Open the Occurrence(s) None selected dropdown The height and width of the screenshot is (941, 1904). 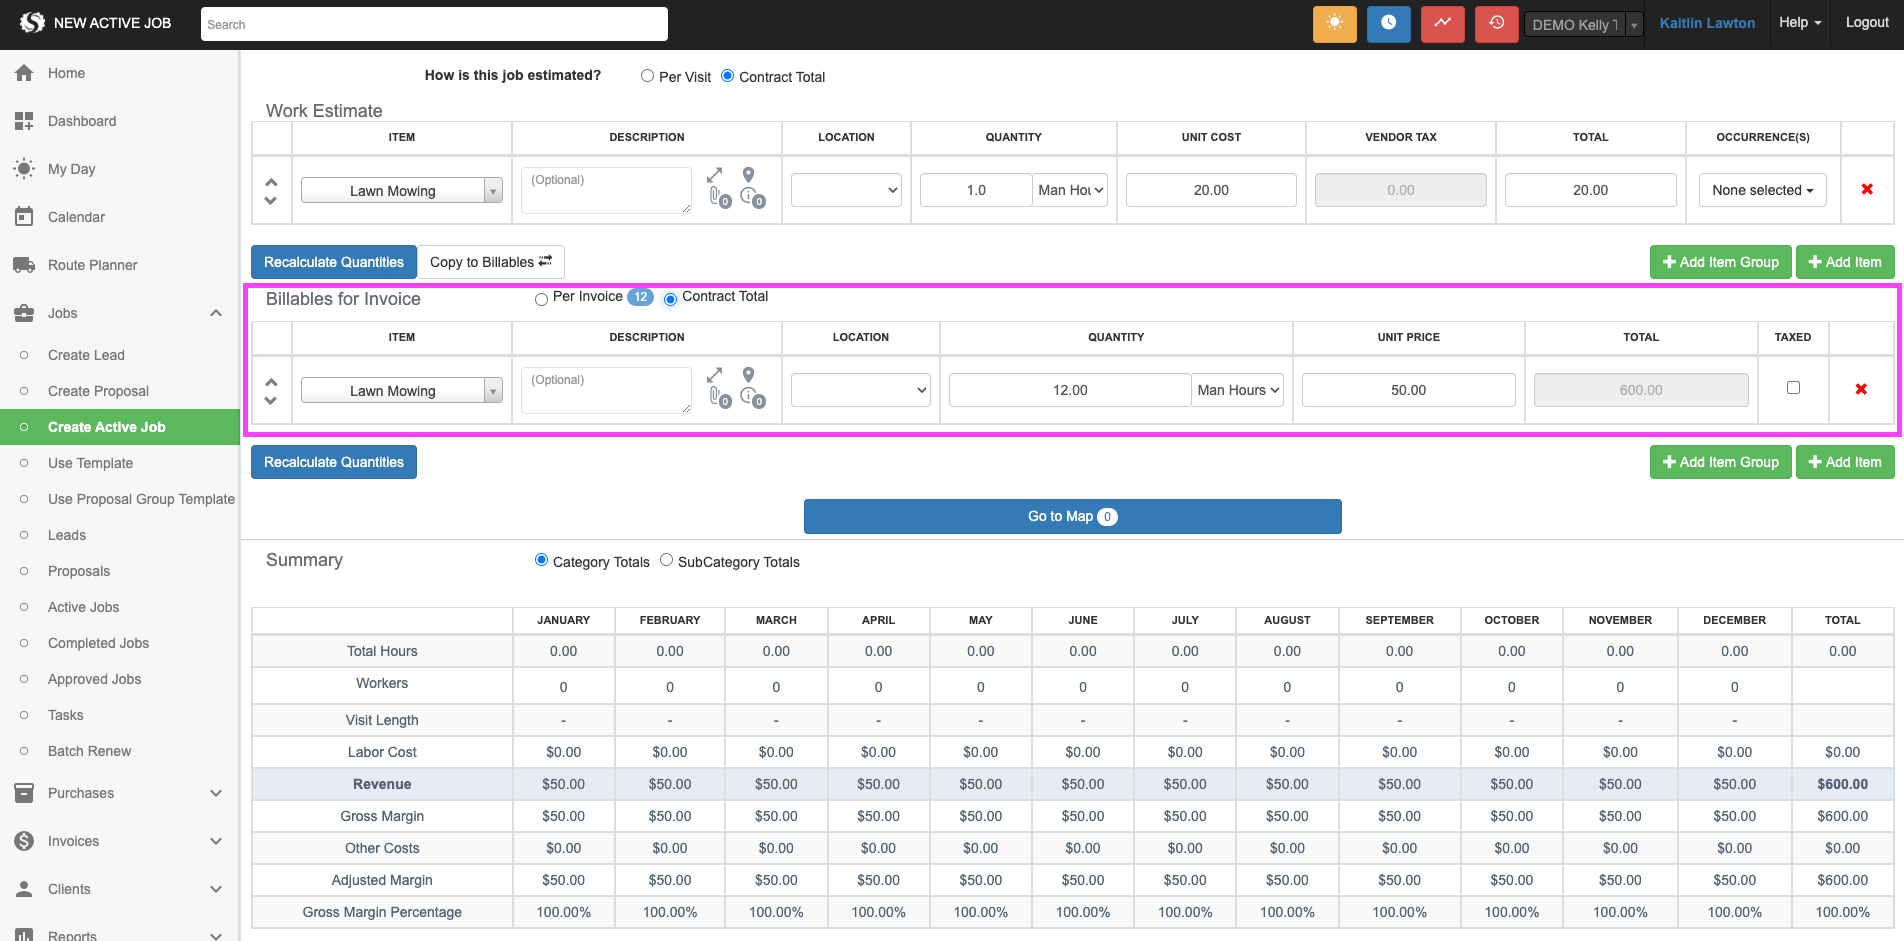(1762, 190)
